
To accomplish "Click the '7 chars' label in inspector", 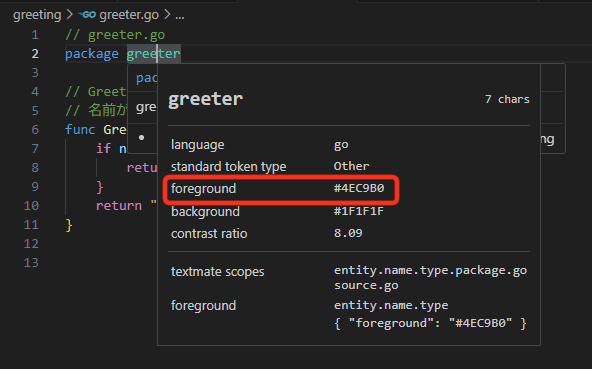I will click(507, 99).
